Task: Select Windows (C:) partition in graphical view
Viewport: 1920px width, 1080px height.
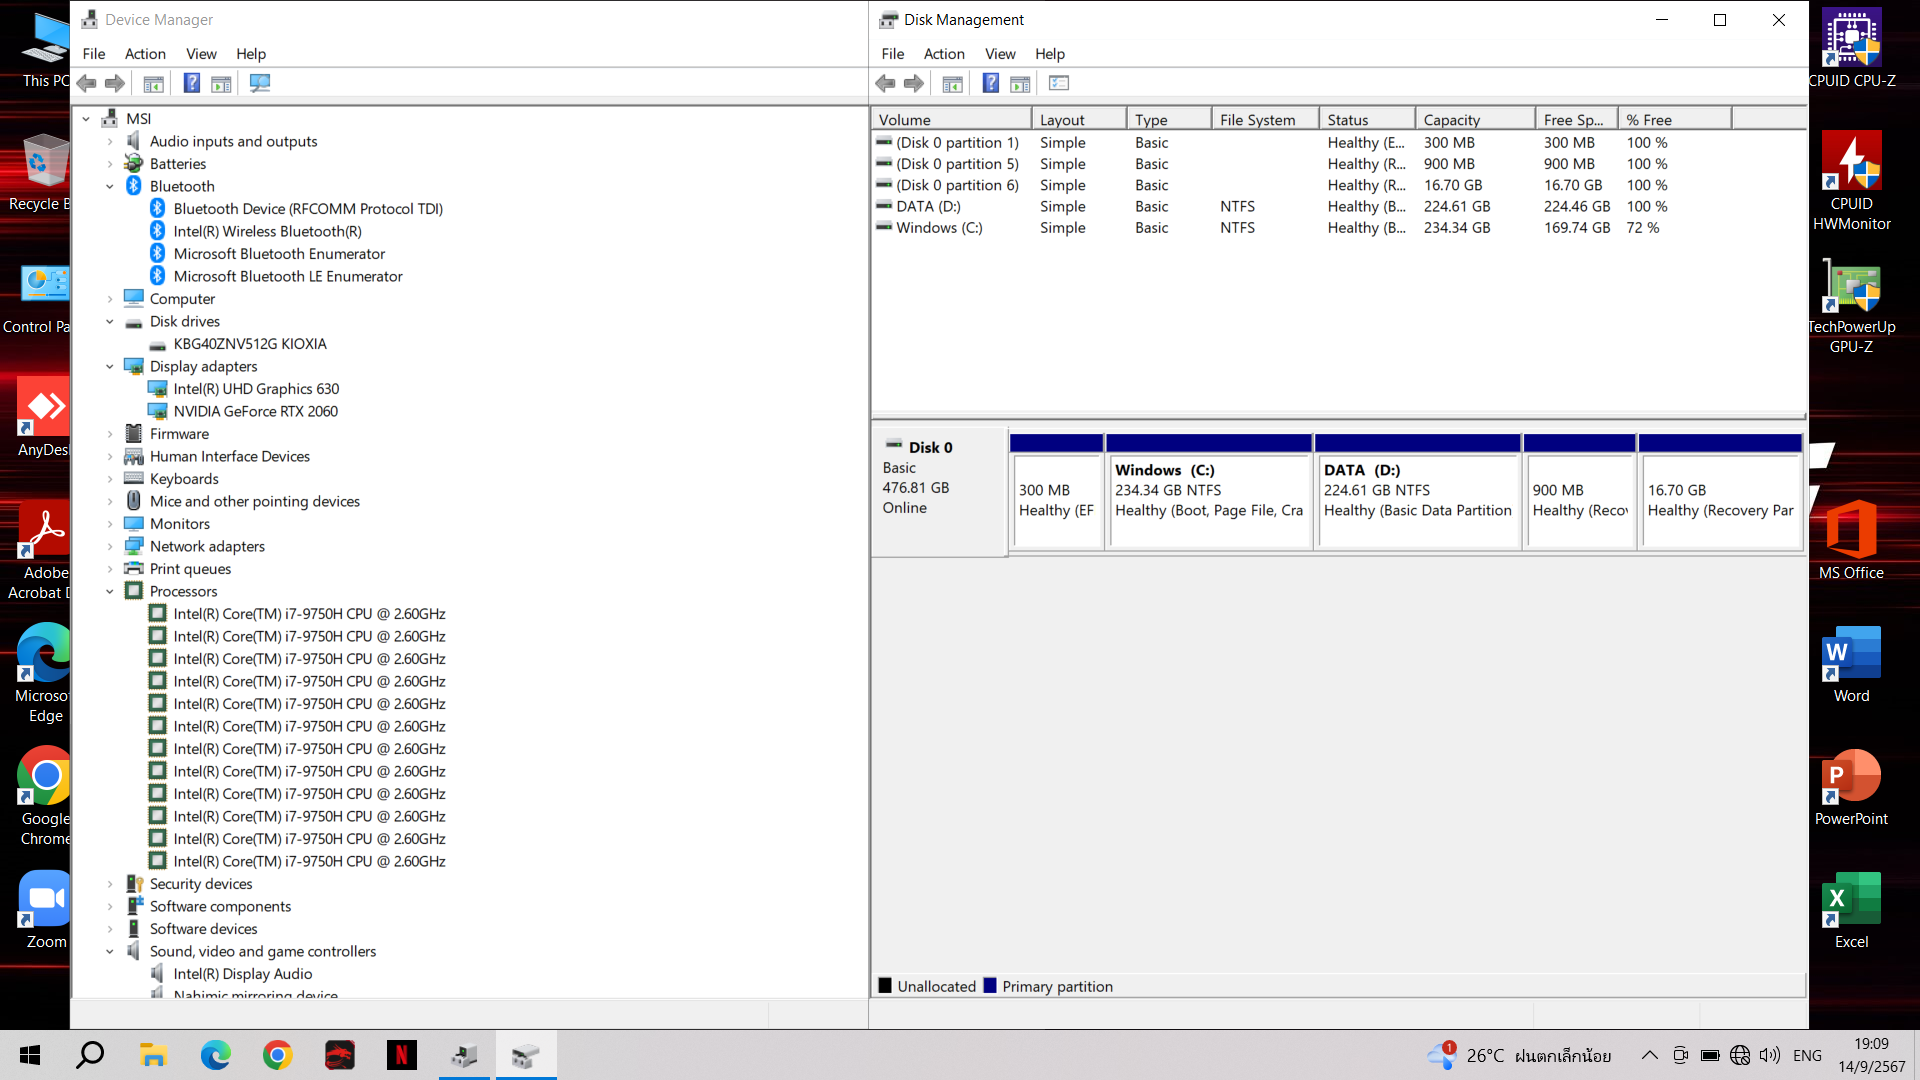Action: click(x=1209, y=492)
